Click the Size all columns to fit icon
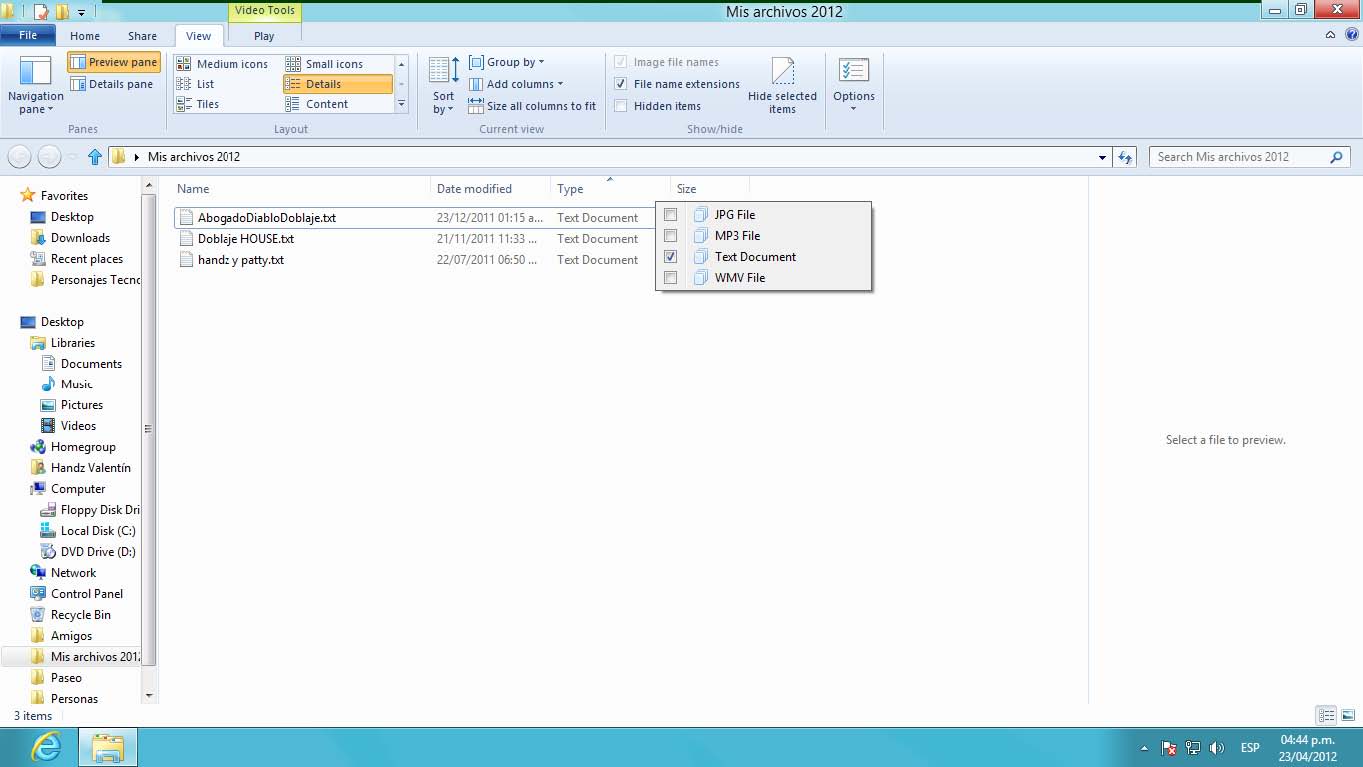Viewport: 1363px width, 767px height. tap(476, 106)
